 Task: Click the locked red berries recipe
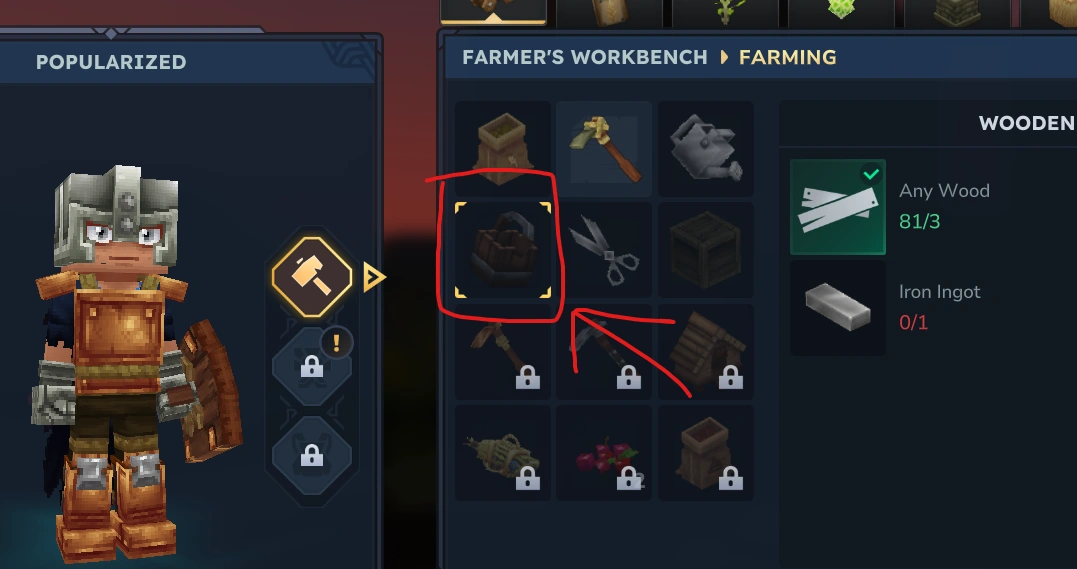[x=604, y=453]
